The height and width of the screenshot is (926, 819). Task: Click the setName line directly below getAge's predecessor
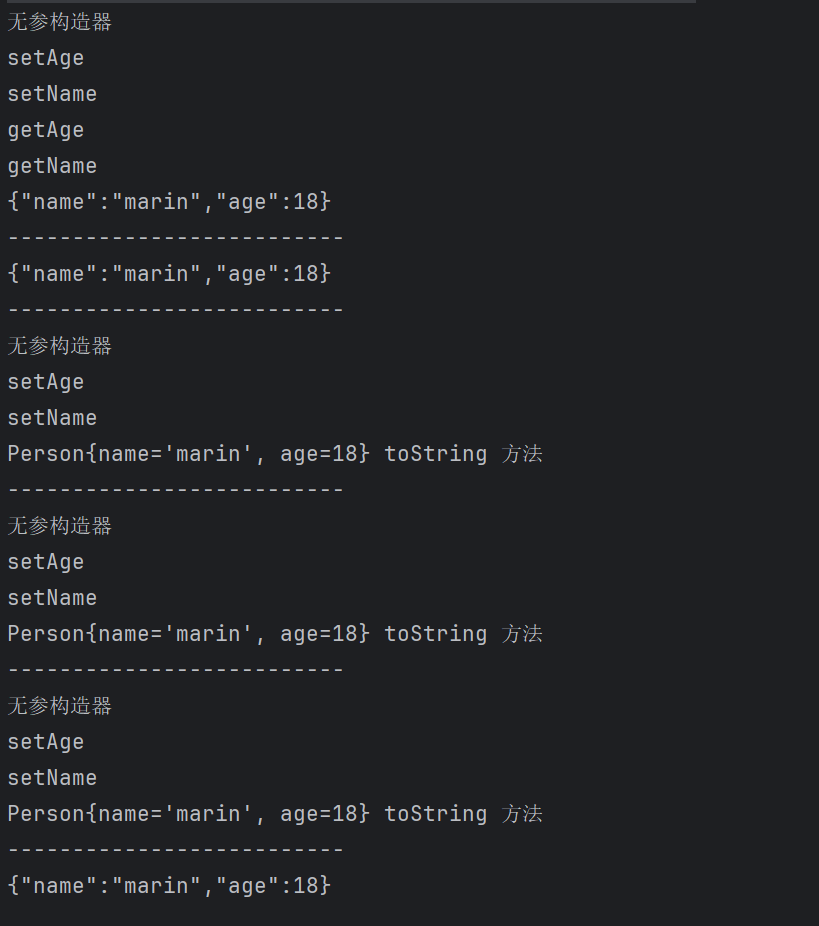click(52, 94)
